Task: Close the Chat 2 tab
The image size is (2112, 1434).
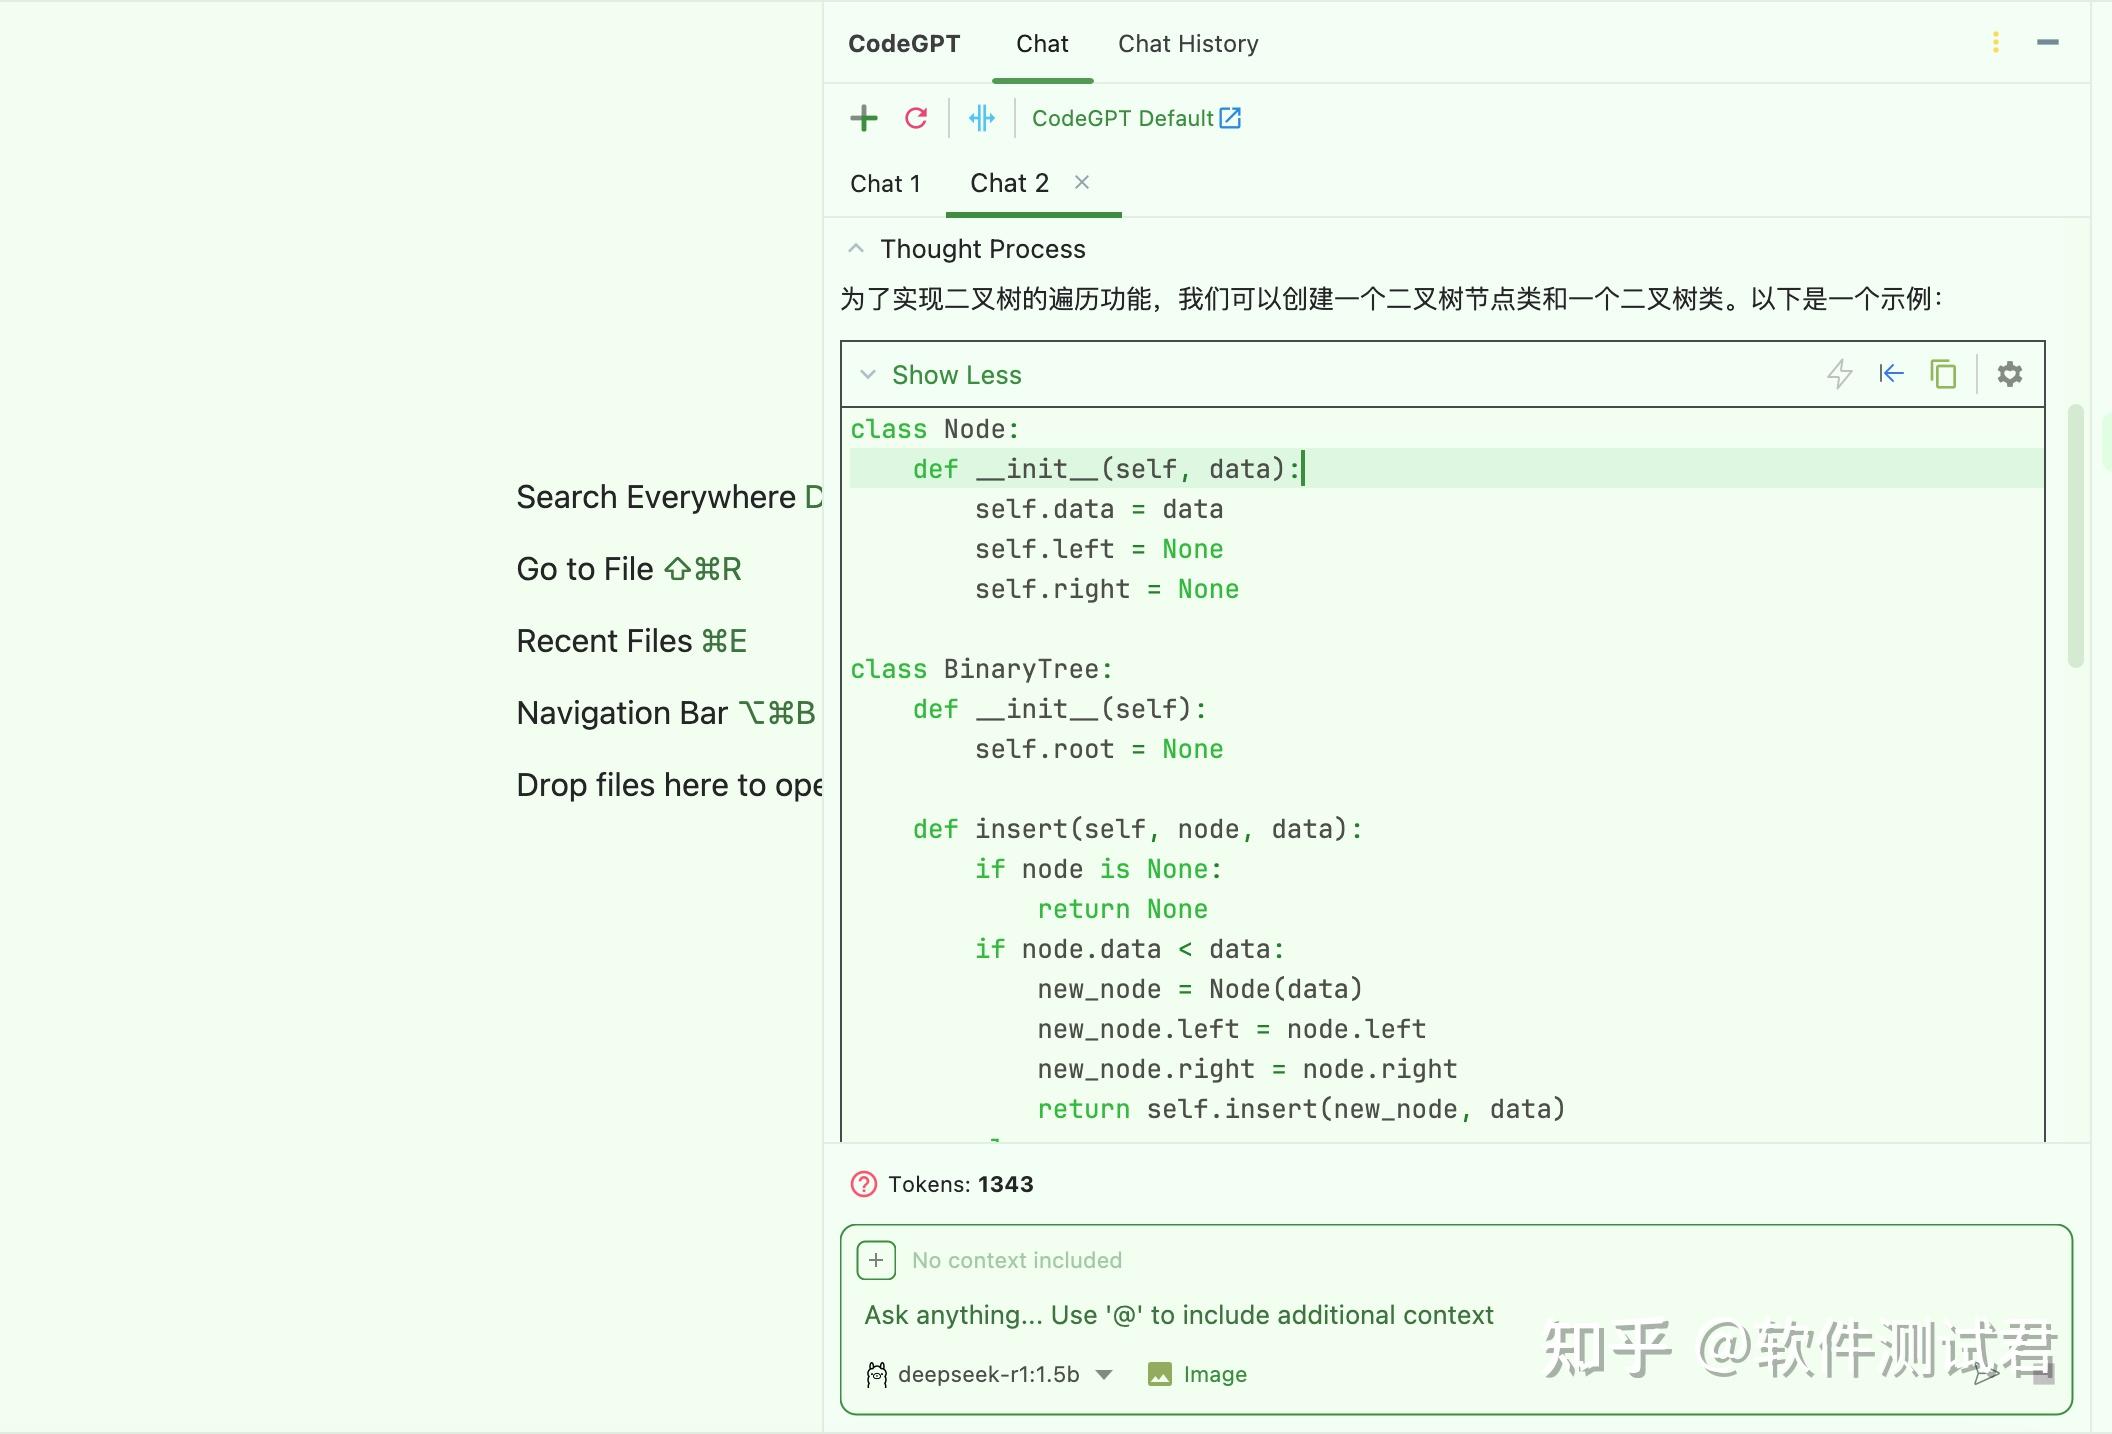Action: [1083, 182]
